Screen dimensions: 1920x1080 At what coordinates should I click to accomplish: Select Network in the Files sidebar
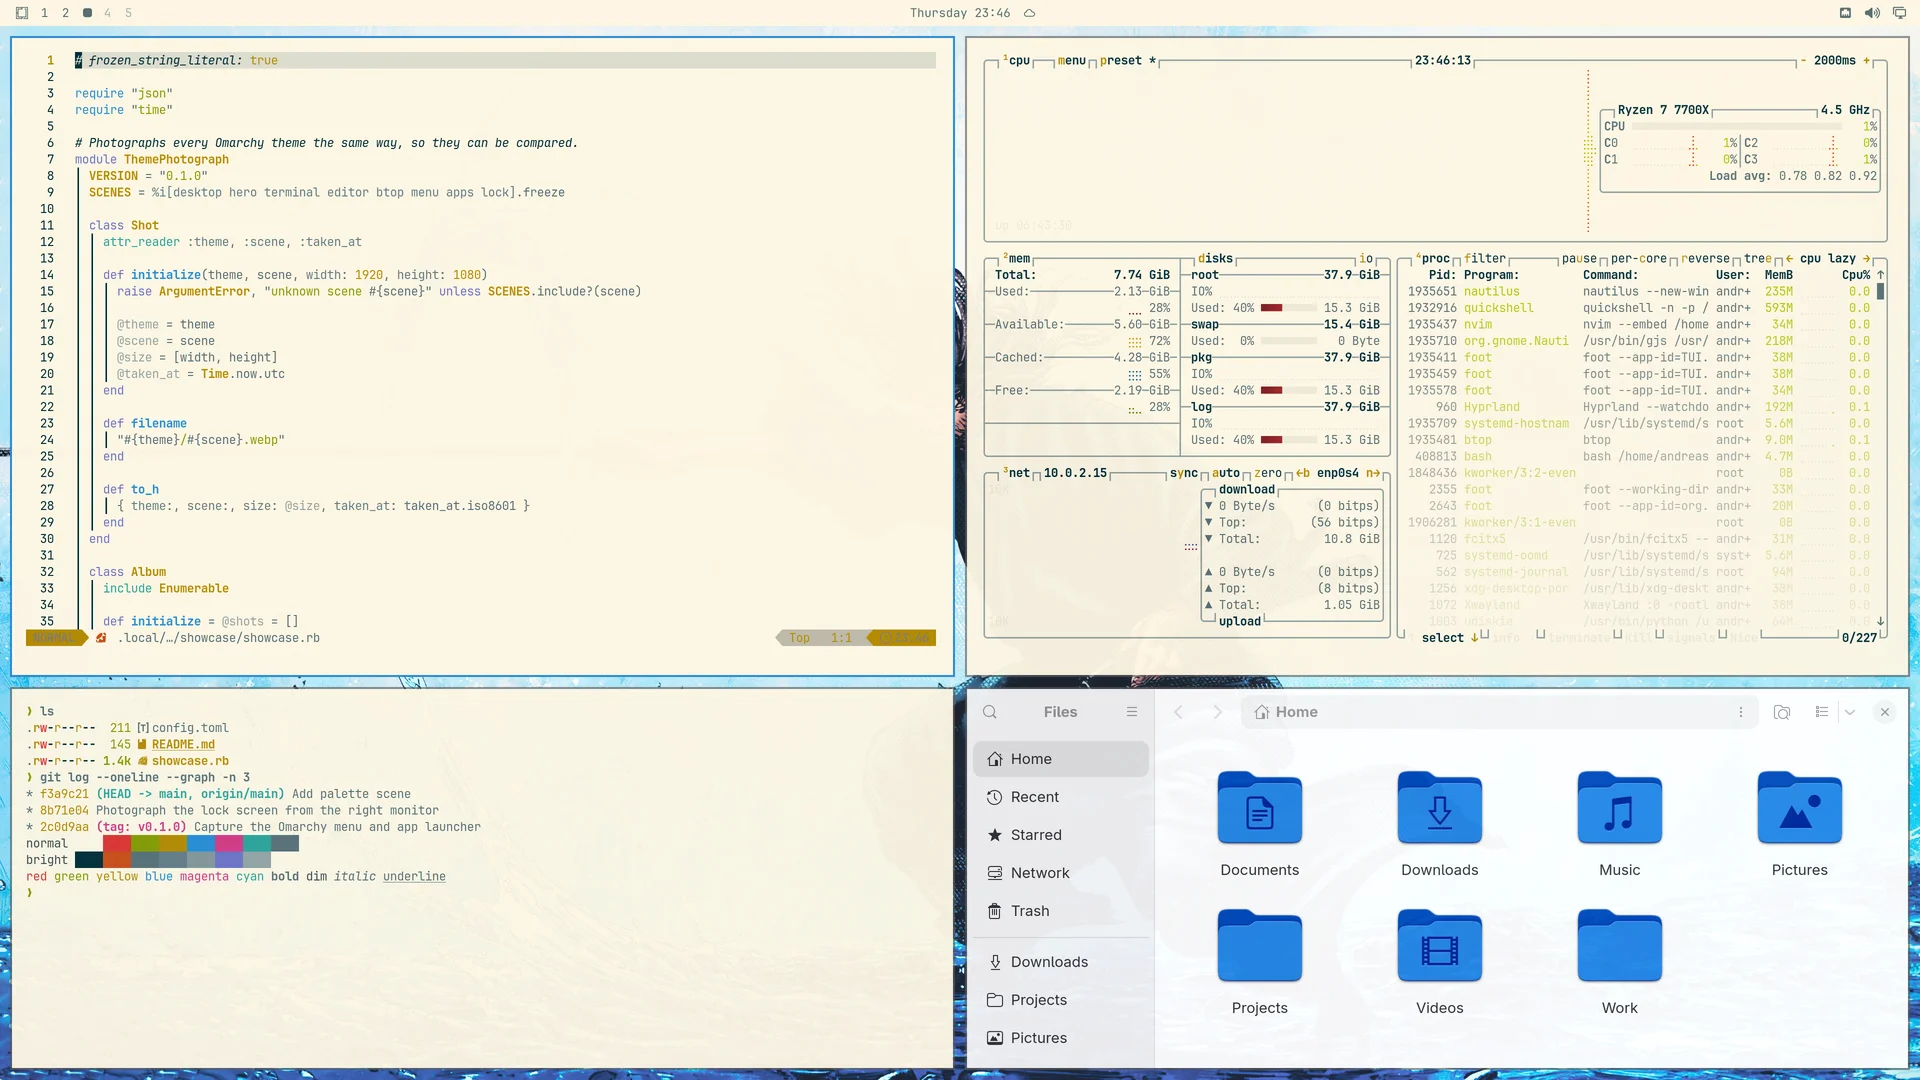tap(1061, 873)
